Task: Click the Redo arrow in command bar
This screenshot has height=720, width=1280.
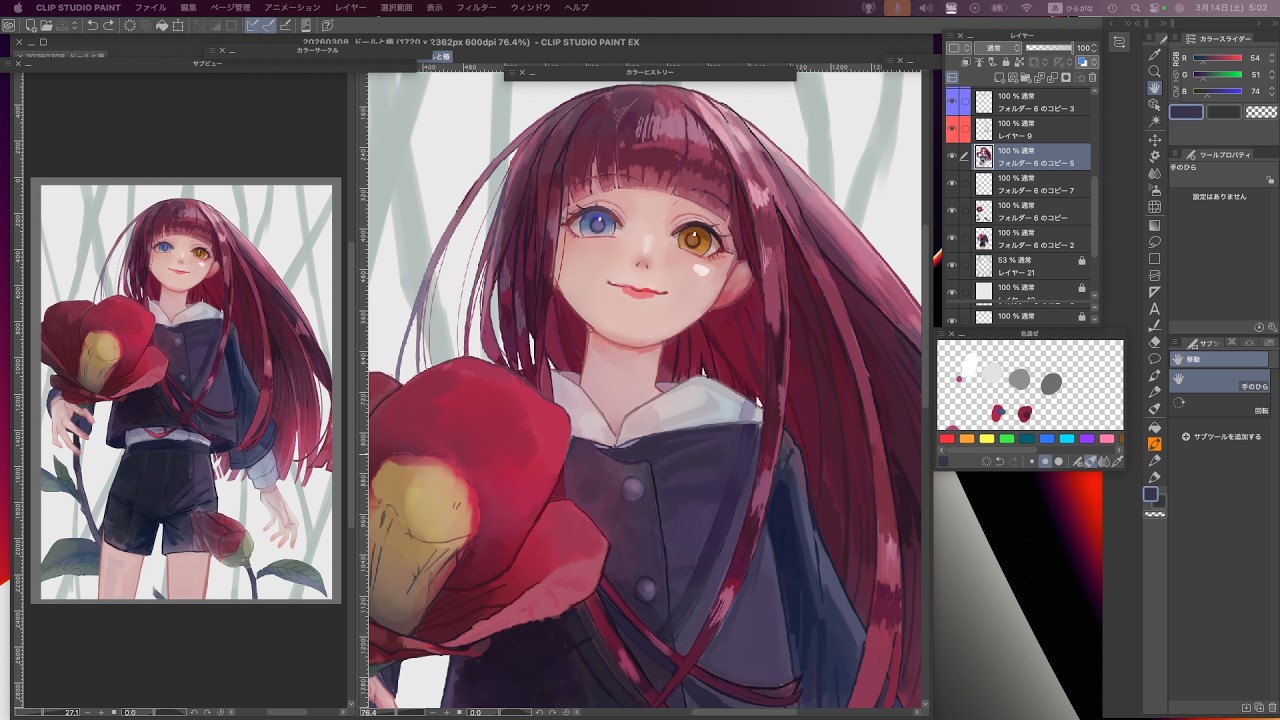Action: pyautogui.click(x=109, y=25)
